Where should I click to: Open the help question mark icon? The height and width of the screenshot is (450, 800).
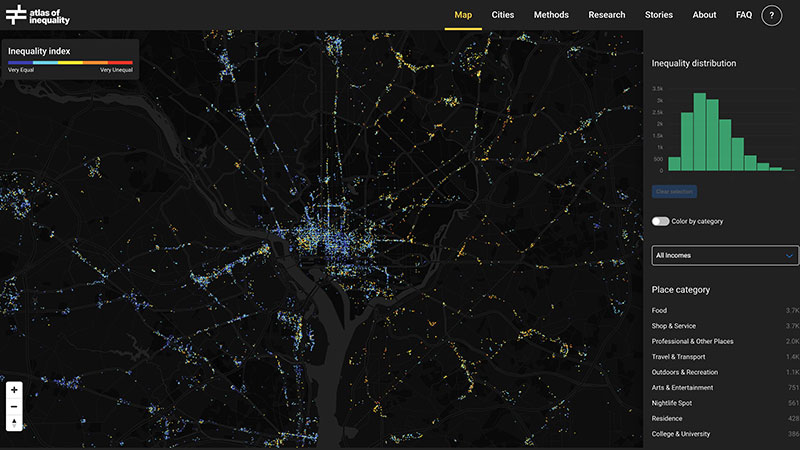771,15
